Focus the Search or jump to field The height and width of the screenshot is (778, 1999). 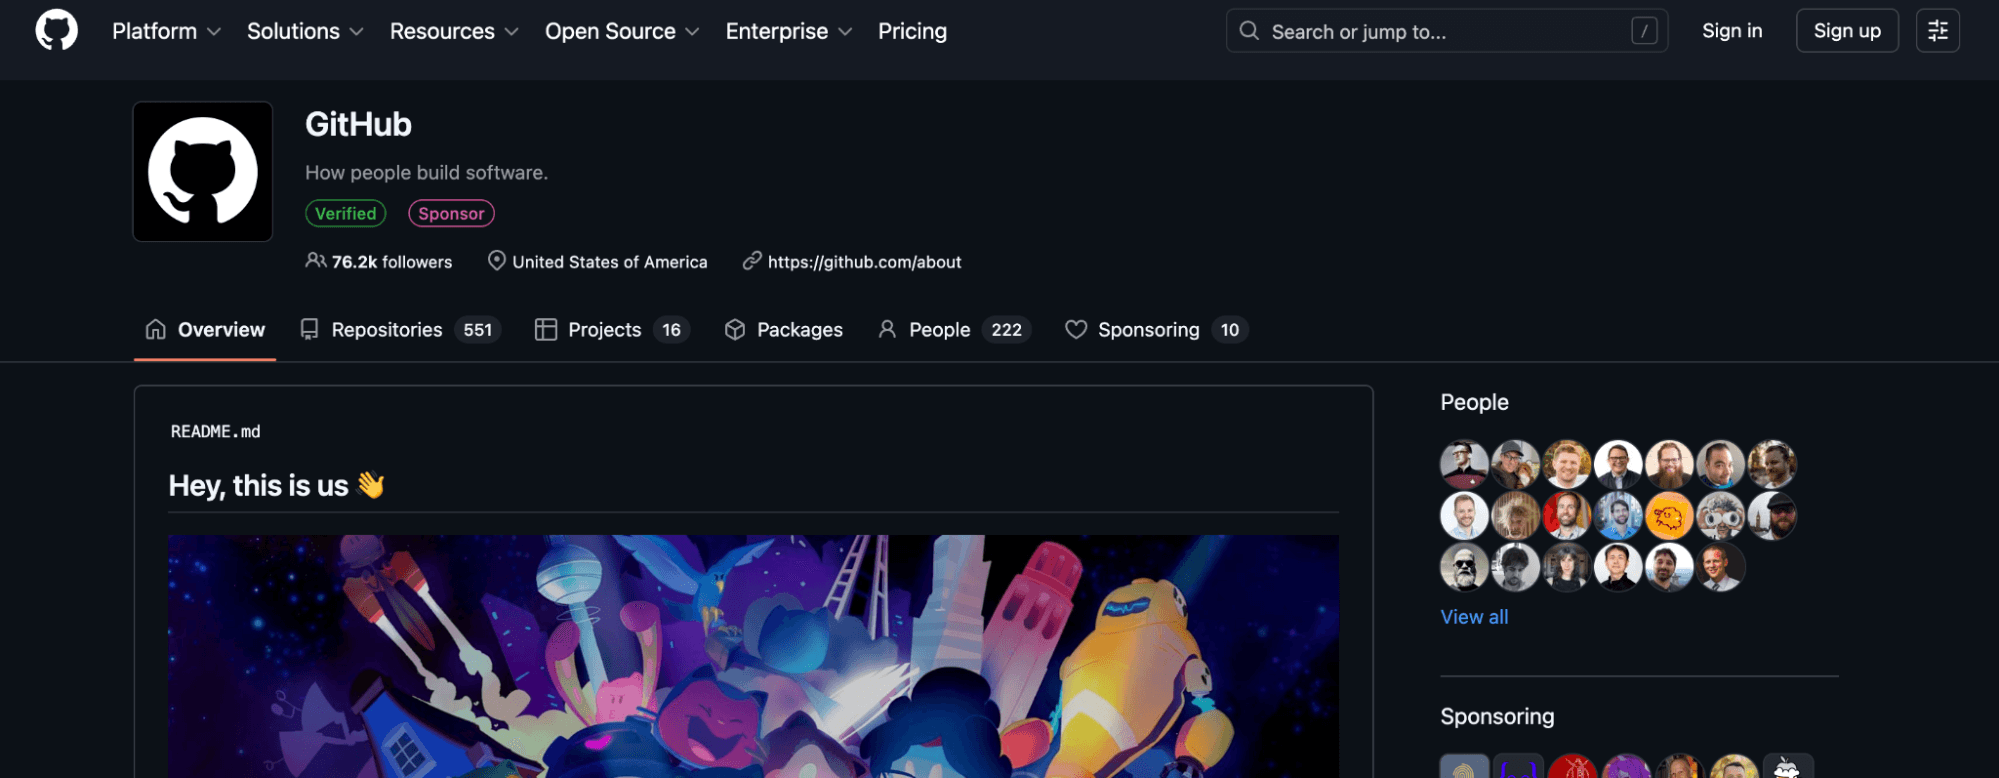pos(1447,31)
